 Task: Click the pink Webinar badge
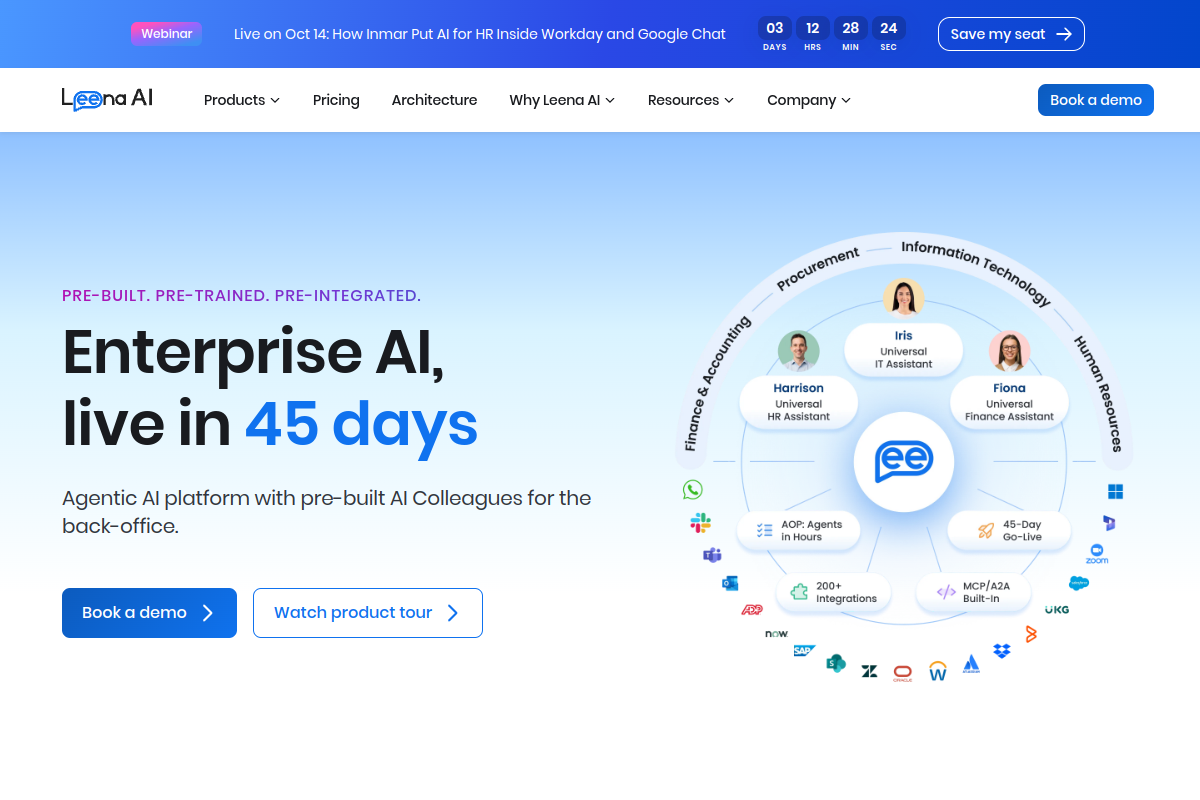[x=166, y=34]
